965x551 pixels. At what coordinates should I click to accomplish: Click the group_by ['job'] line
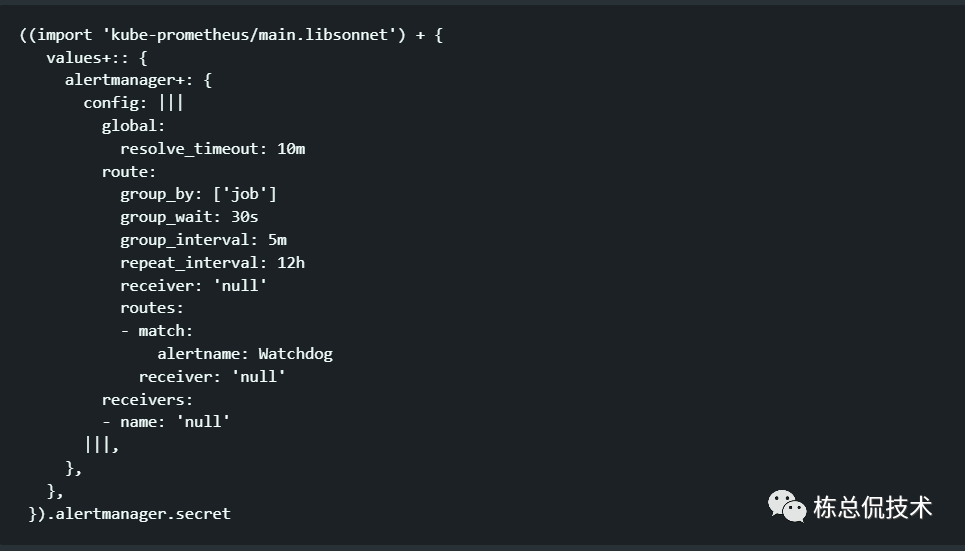[198, 194]
